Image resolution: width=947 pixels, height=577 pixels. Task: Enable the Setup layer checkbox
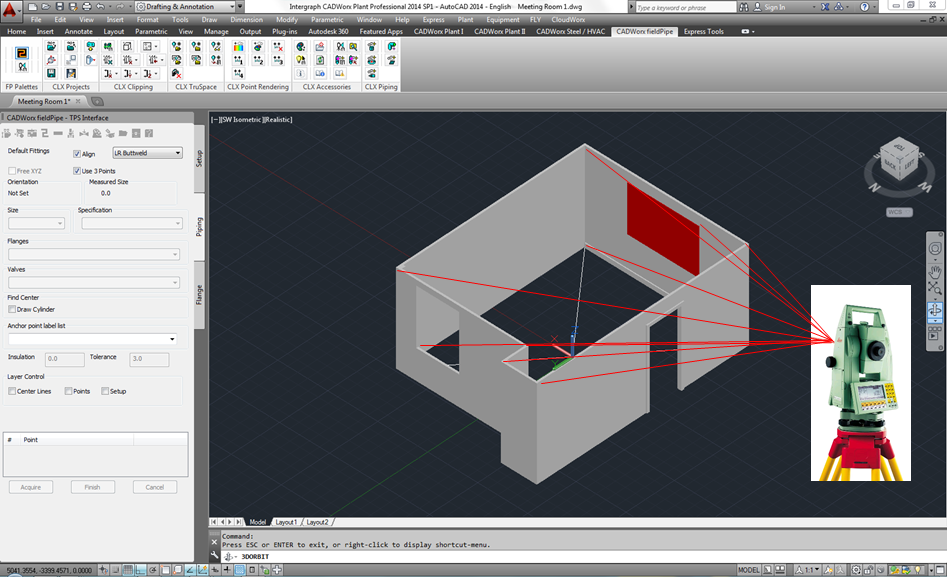tap(105, 392)
